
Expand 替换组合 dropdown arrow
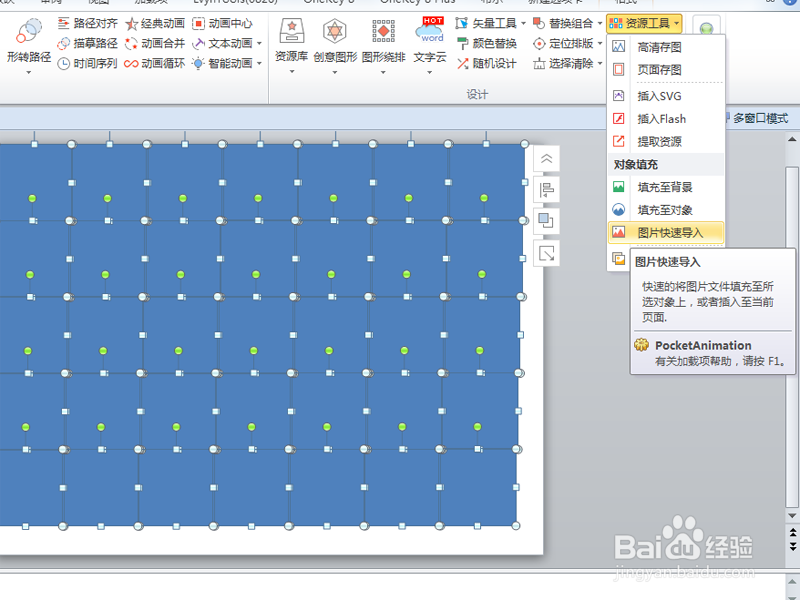[599, 23]
